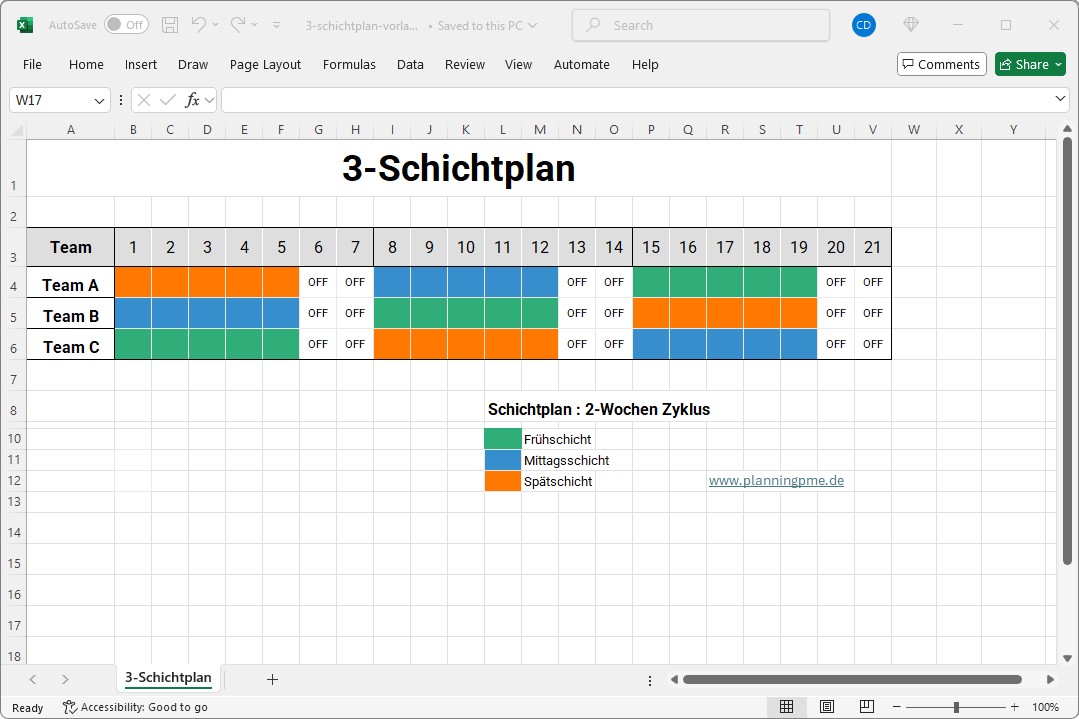This screenshot has width=1079, height=719.
Task: Click the Save icon in Quick Access Toolbar
Action: pos(168,25)
